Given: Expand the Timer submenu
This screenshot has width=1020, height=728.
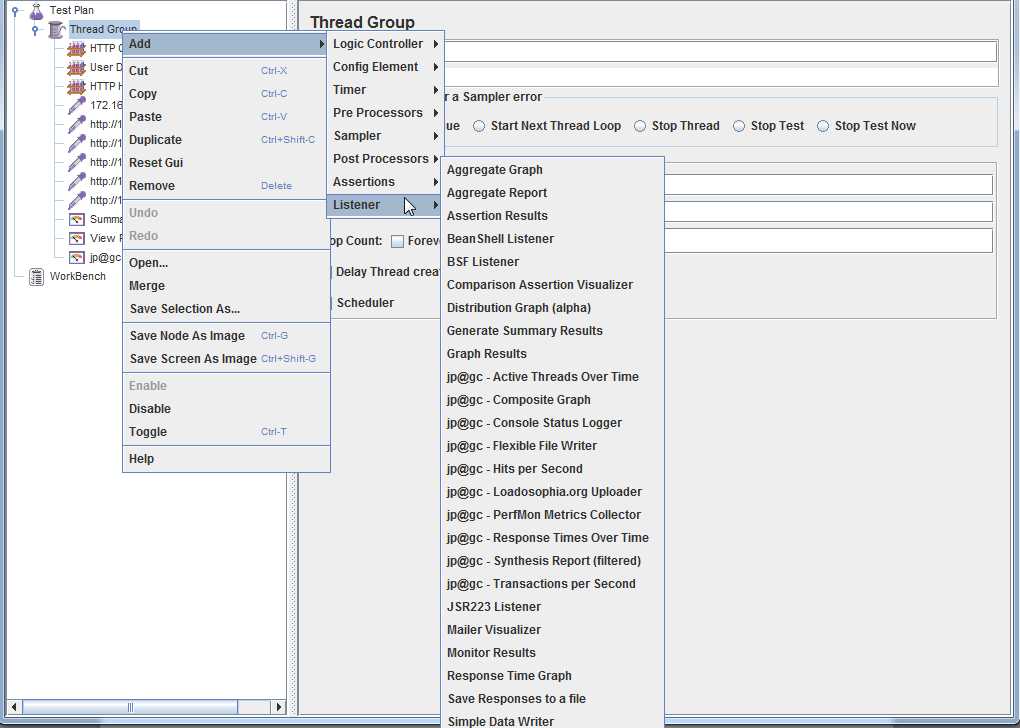Looking at the screenshot, I should 385,90.
